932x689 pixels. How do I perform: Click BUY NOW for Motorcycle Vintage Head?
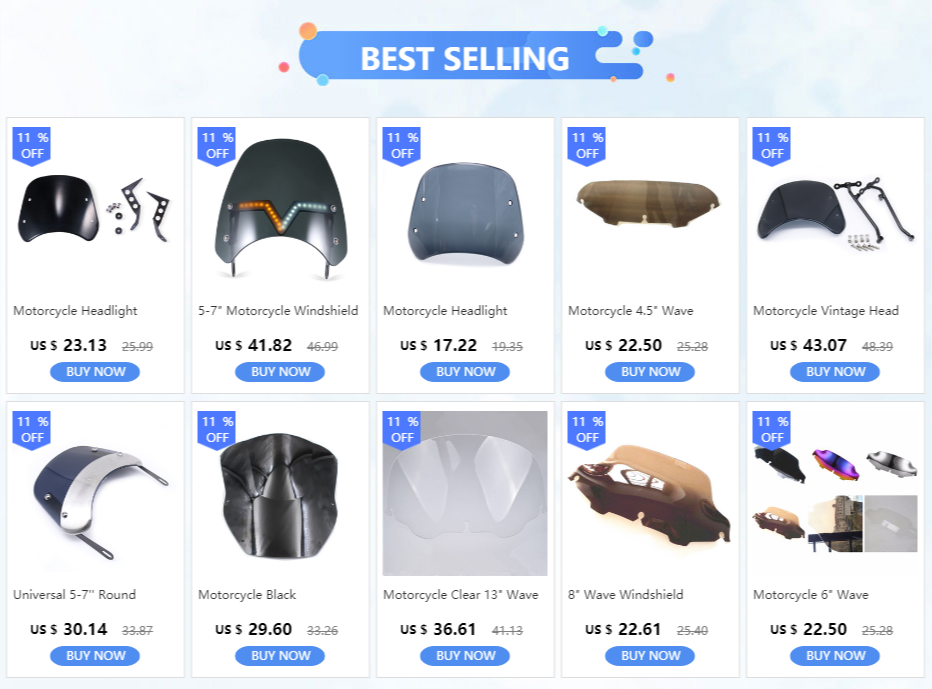(835, 372)
